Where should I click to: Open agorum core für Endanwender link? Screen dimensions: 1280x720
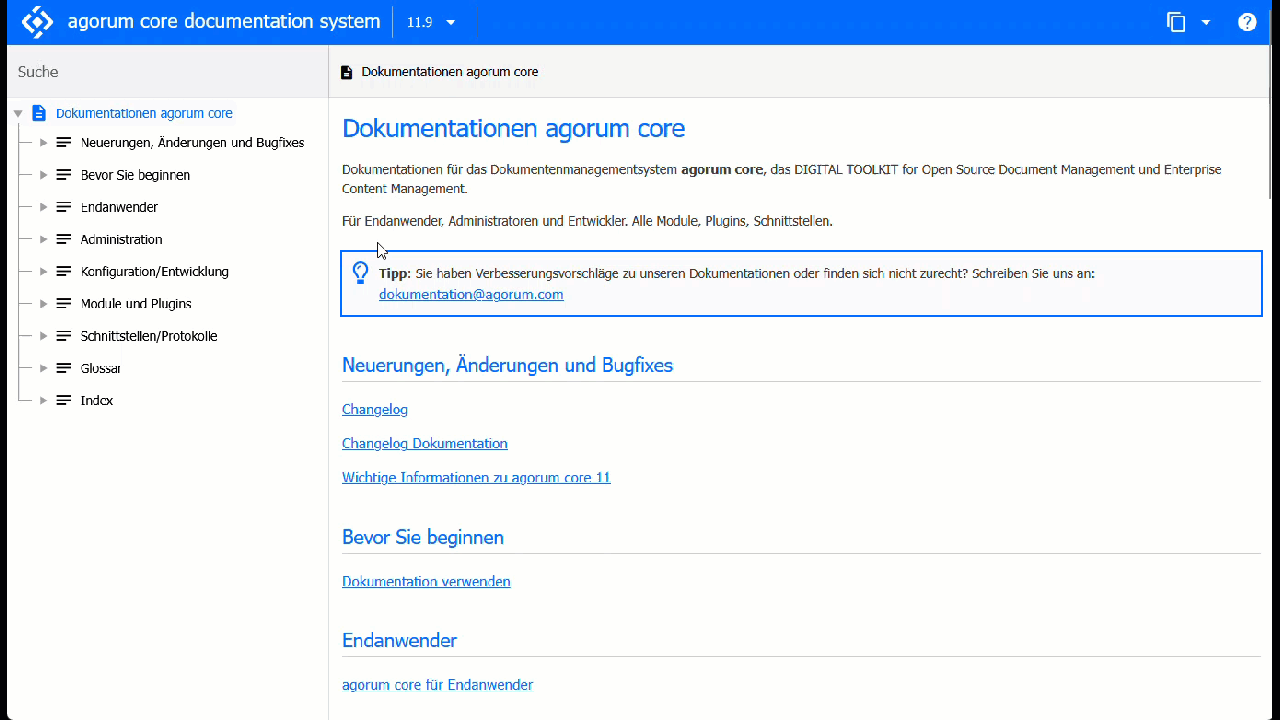pyautogui.click(x=437, y=685)
